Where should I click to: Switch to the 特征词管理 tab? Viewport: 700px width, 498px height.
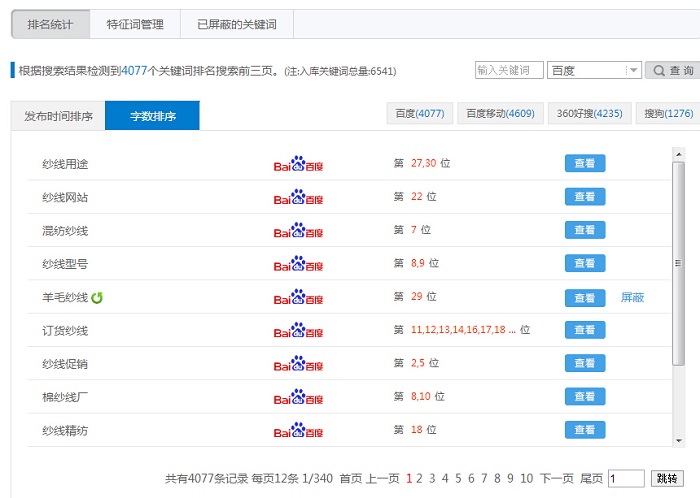tap(135, 23)
